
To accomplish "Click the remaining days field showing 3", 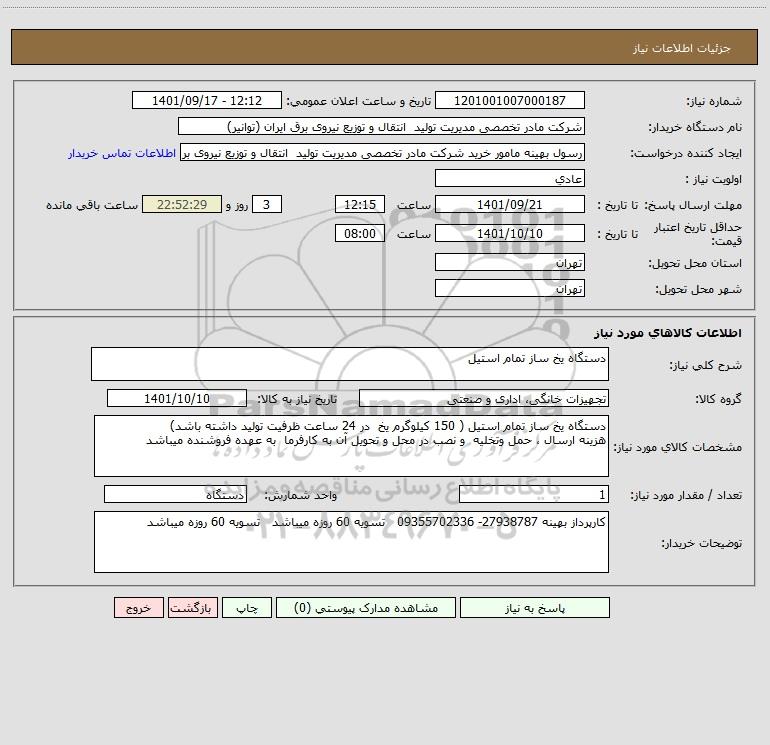I will click(x=267, y=204).
